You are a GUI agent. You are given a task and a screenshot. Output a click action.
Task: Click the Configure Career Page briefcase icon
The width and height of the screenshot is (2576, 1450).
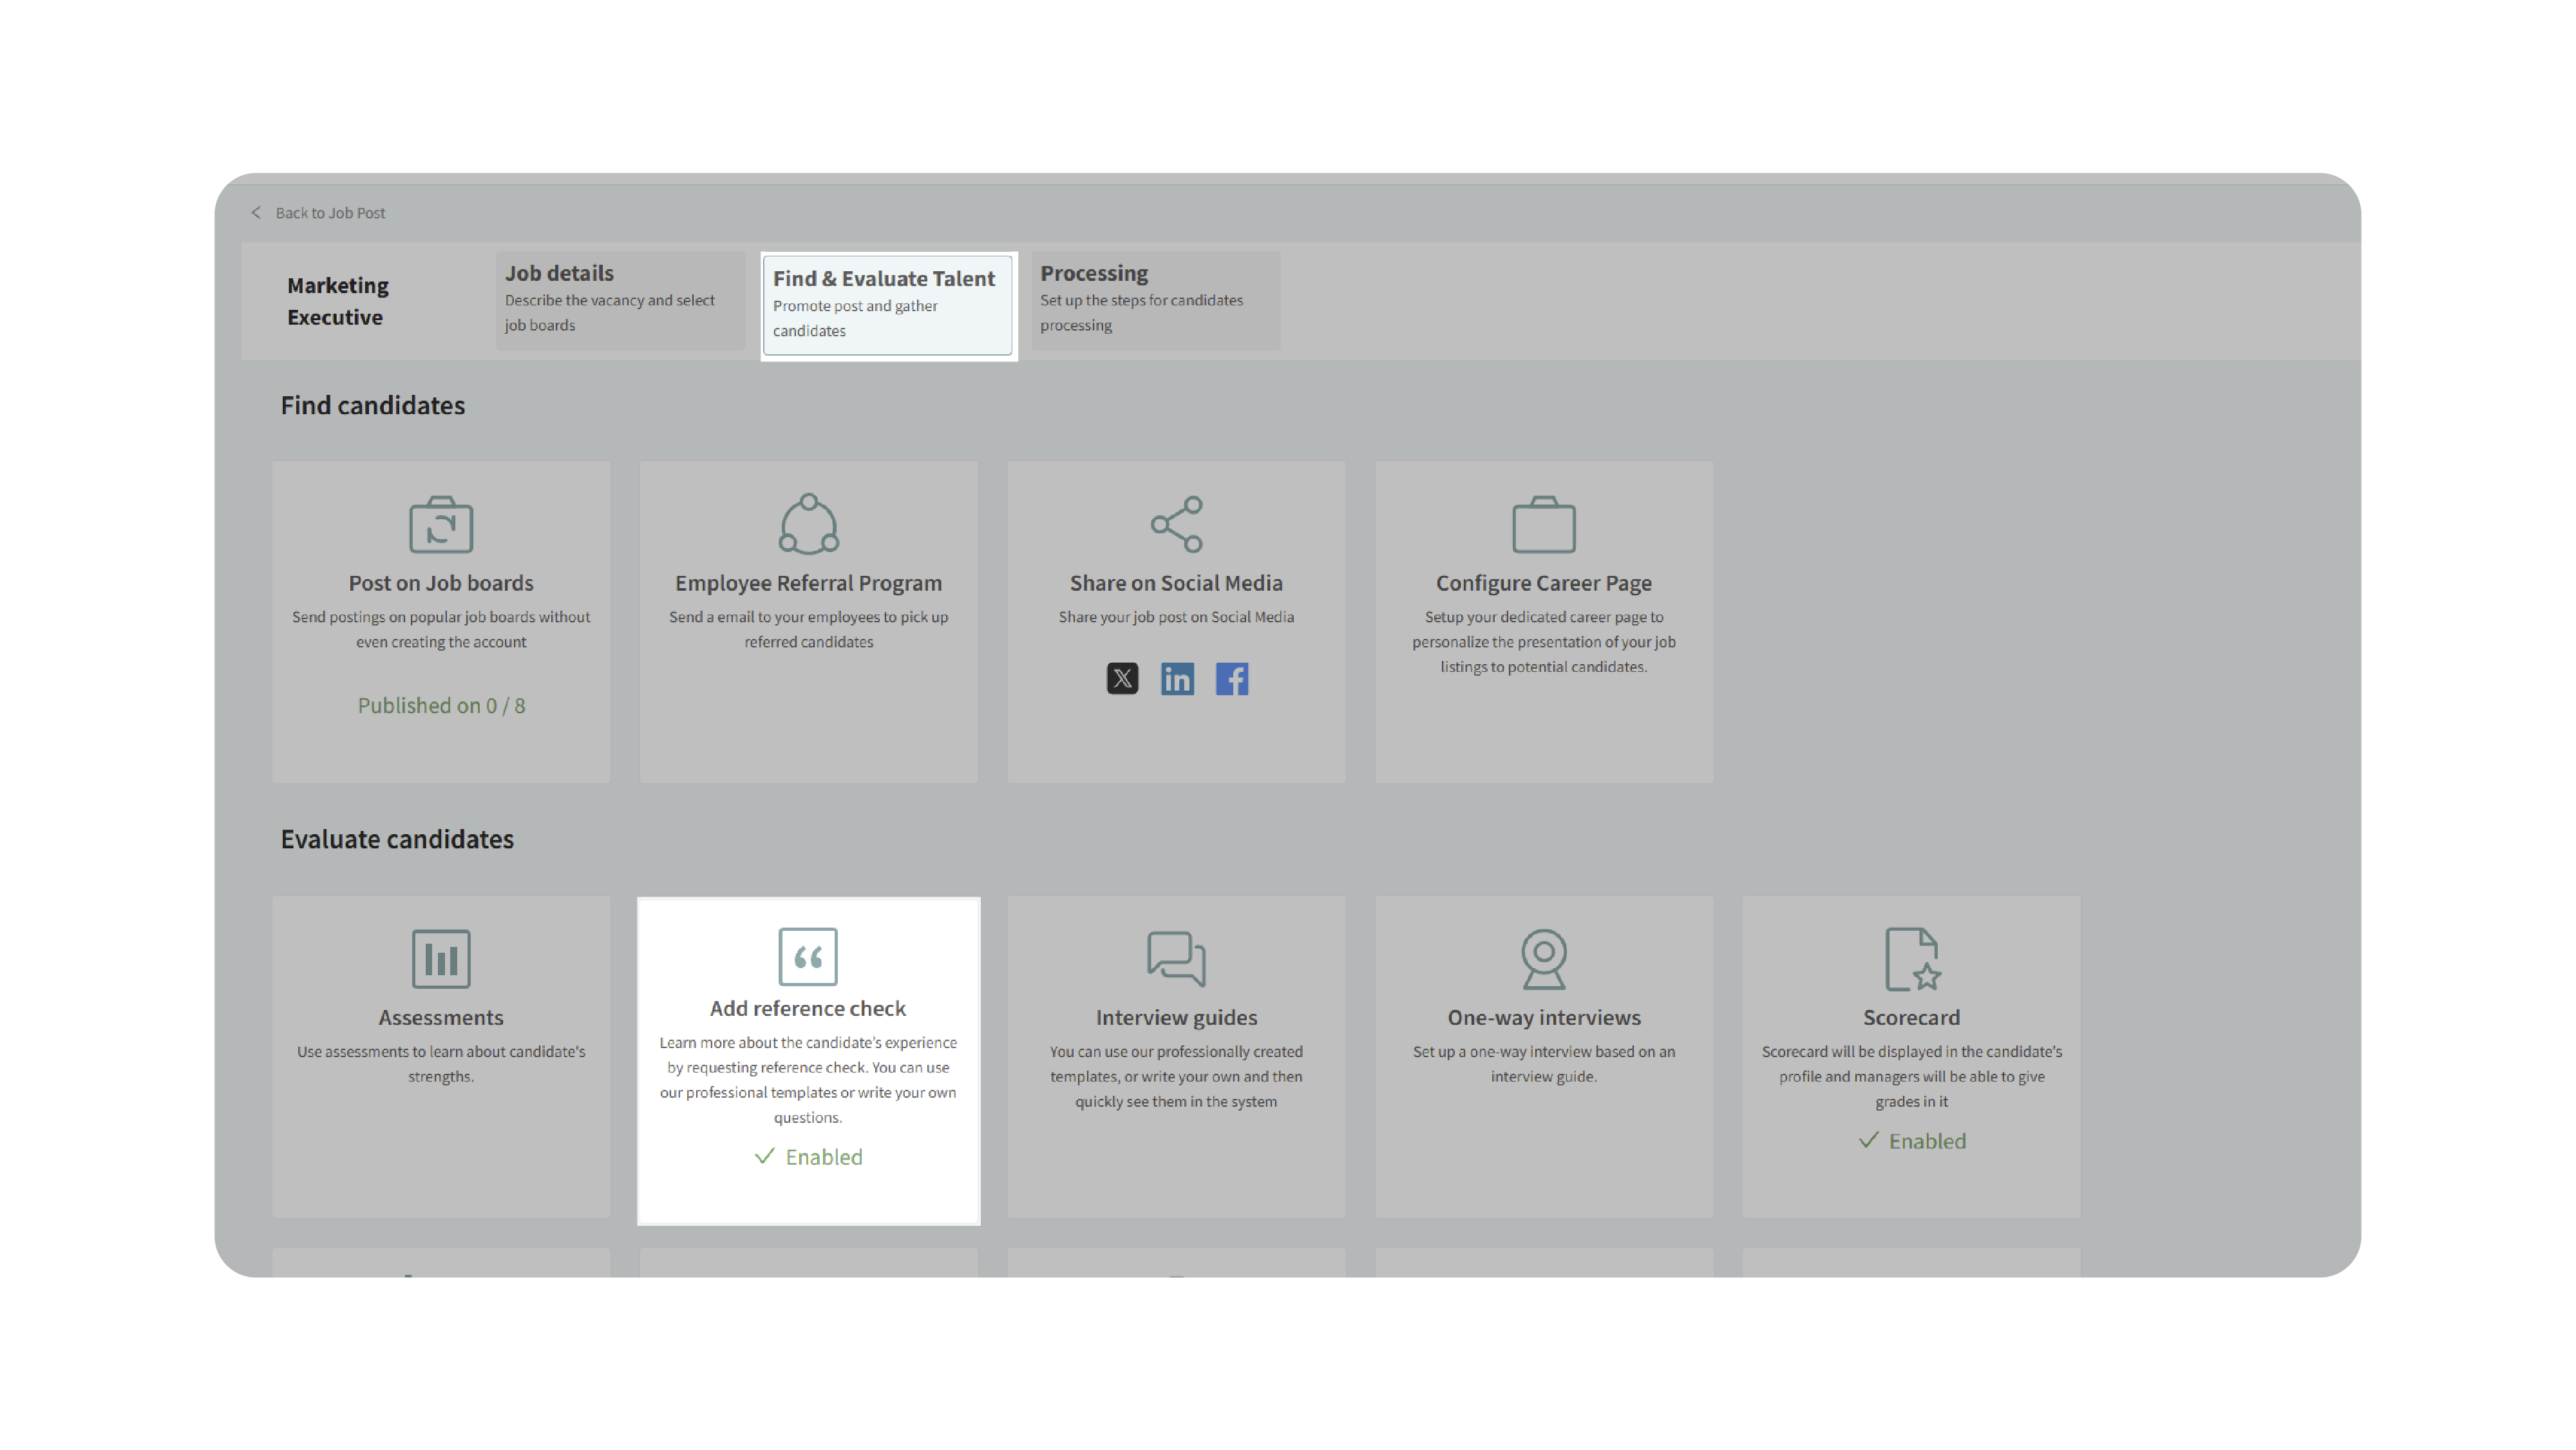pos(1543,524)
